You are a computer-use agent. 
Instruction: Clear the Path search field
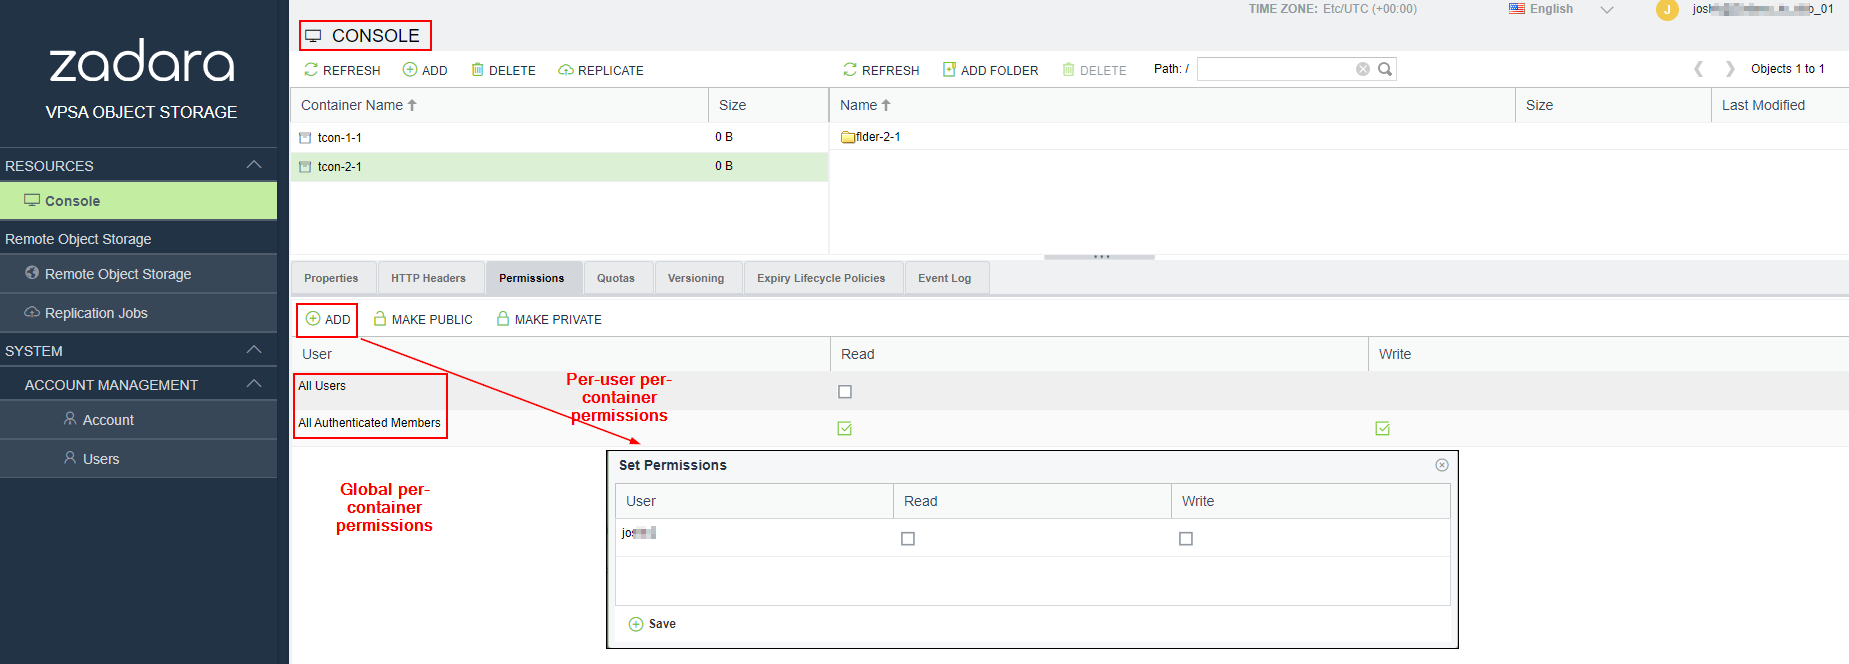[1363, 69]
